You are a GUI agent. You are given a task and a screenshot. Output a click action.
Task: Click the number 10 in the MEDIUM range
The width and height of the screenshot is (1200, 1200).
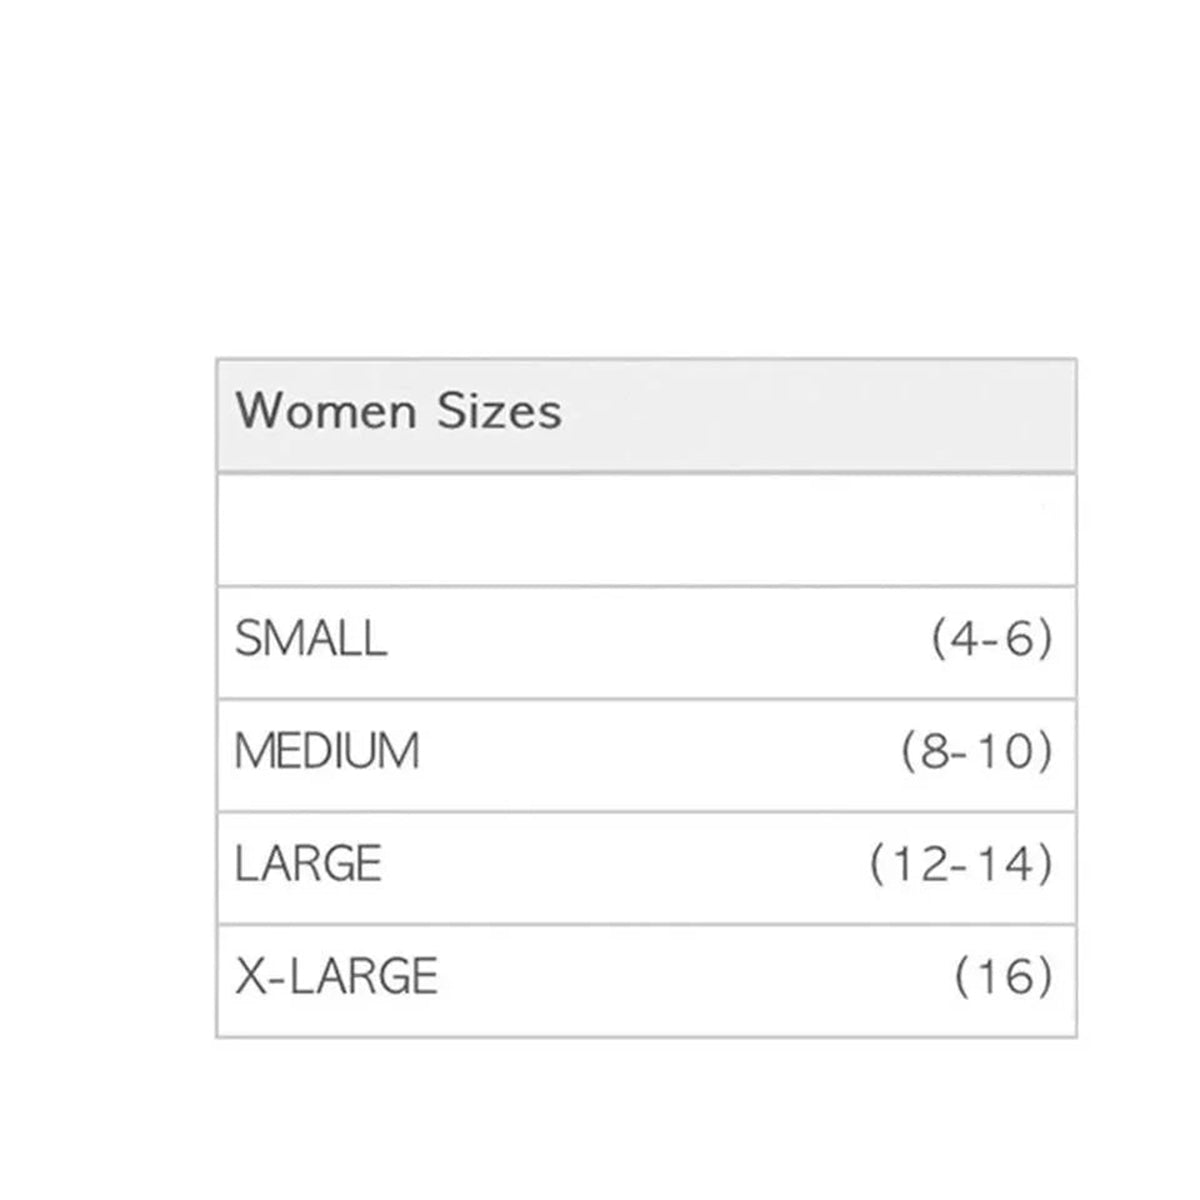pyautogui.click(x=1002, y=751)
